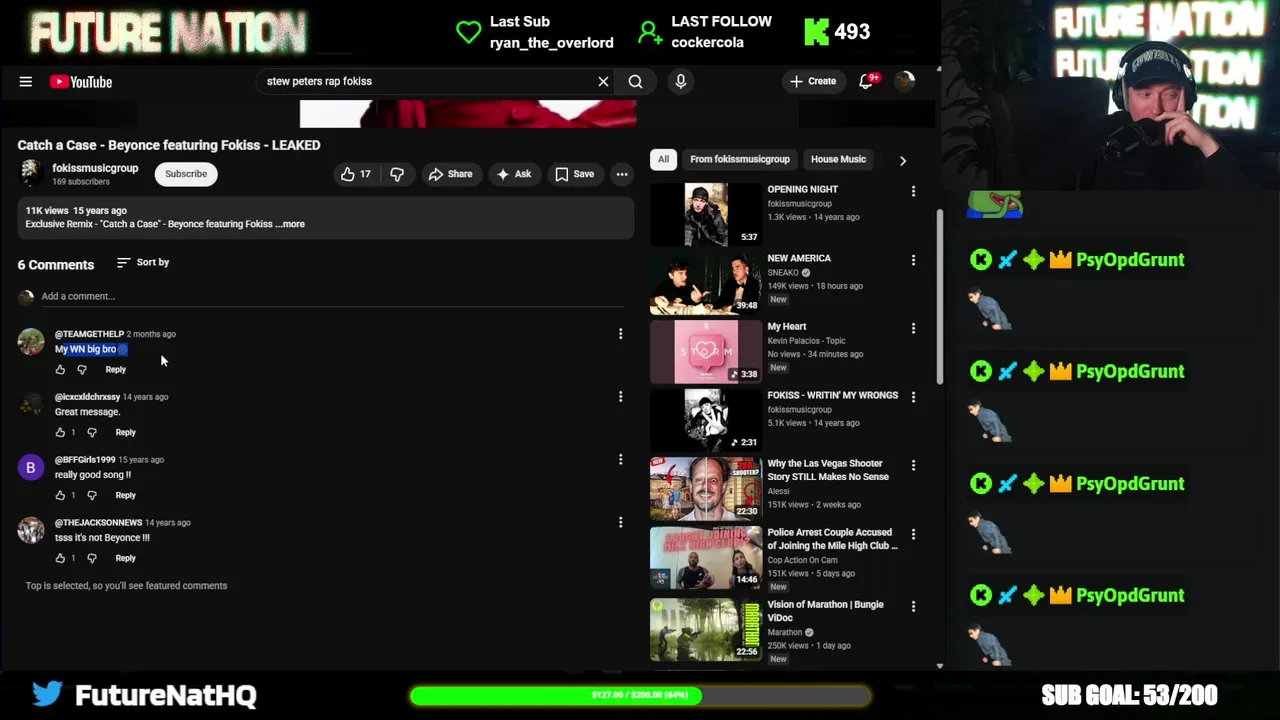Open options menu for @TEAMGETHELP comment

620,334
